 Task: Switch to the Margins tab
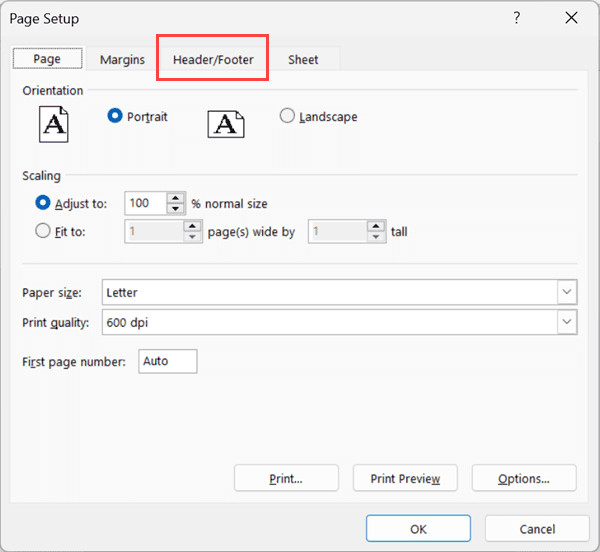(122, 60)
